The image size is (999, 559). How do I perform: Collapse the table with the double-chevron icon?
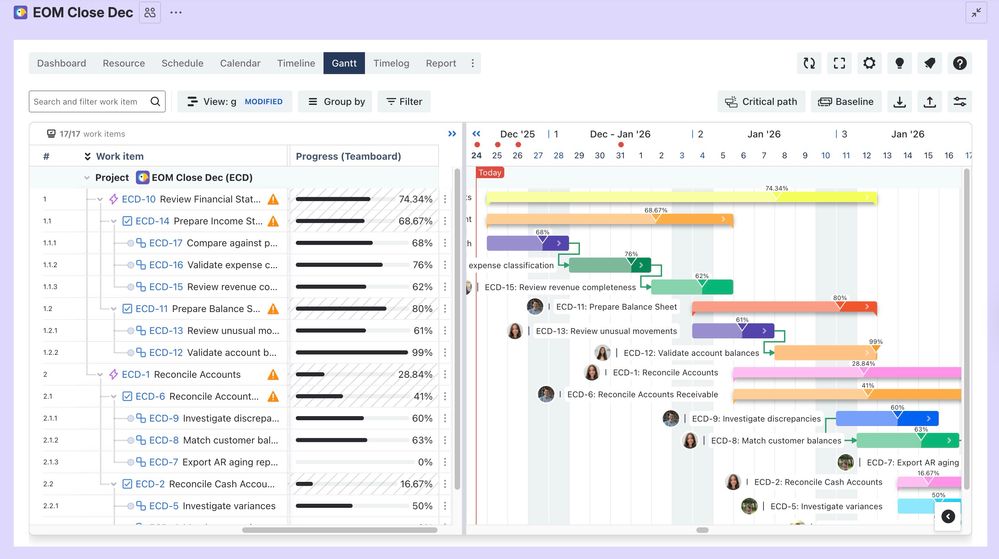452,134
